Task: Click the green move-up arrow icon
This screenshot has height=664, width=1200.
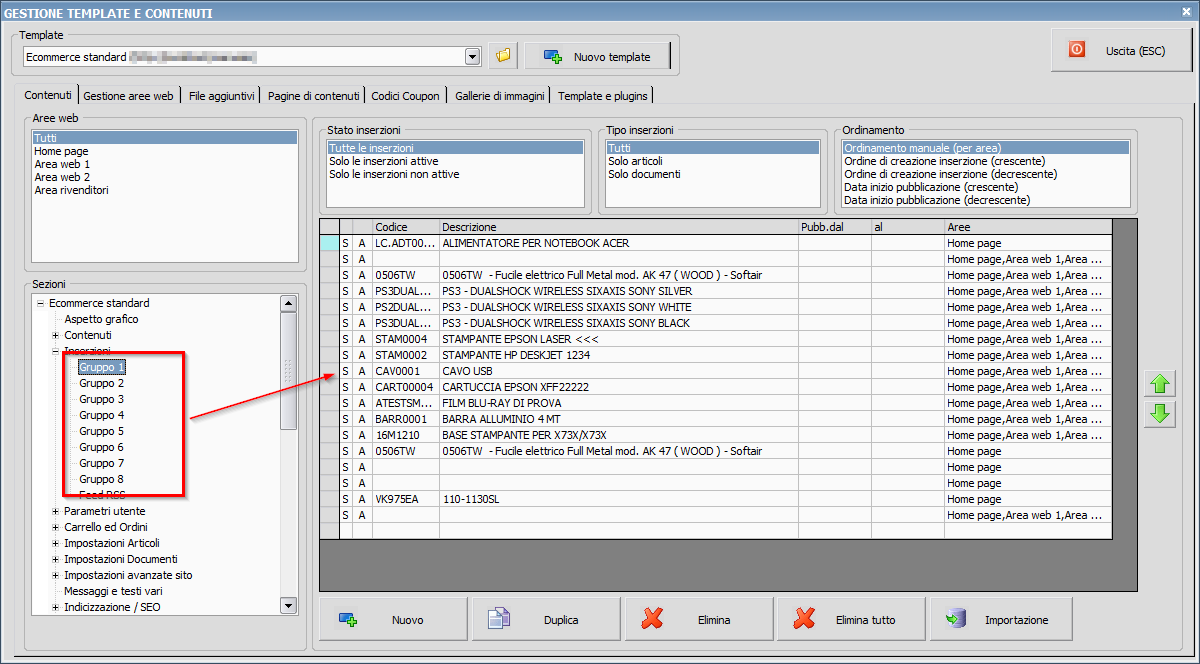Action: click(x=1160, y=384)
